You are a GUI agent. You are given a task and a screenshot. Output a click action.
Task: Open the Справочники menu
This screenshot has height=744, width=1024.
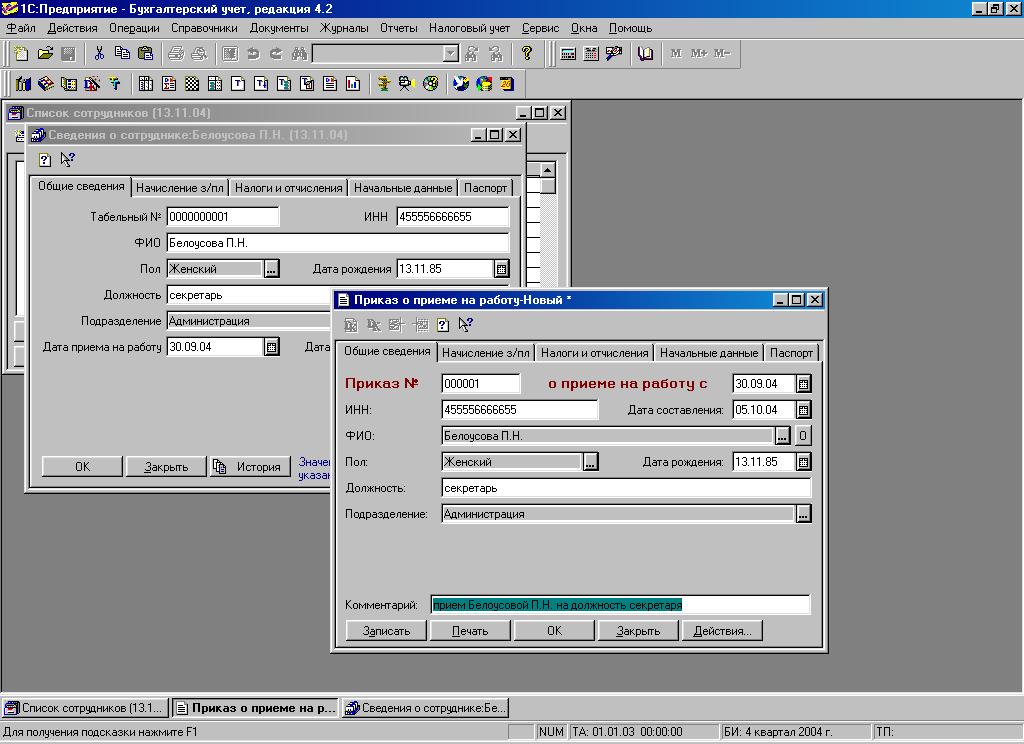click(204, 28)
